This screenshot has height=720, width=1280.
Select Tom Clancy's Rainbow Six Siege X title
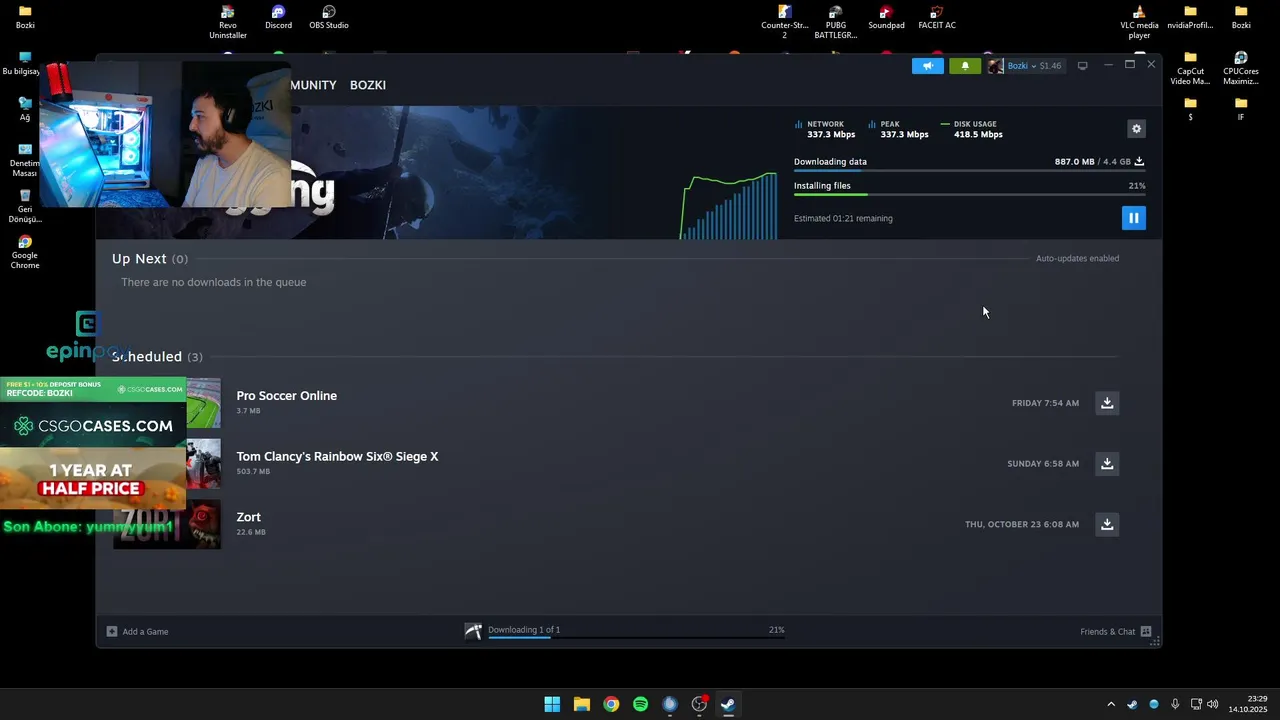click(x=337, y=456)
